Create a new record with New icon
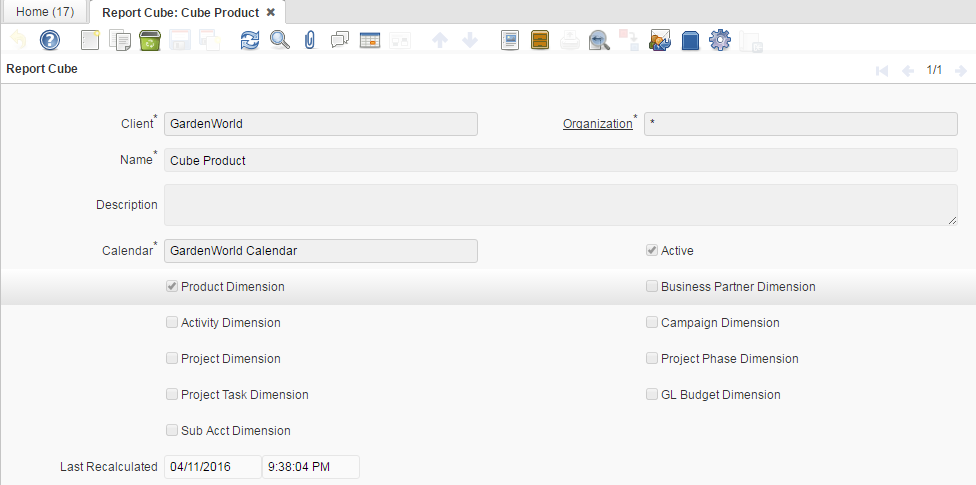 (91, 40)
